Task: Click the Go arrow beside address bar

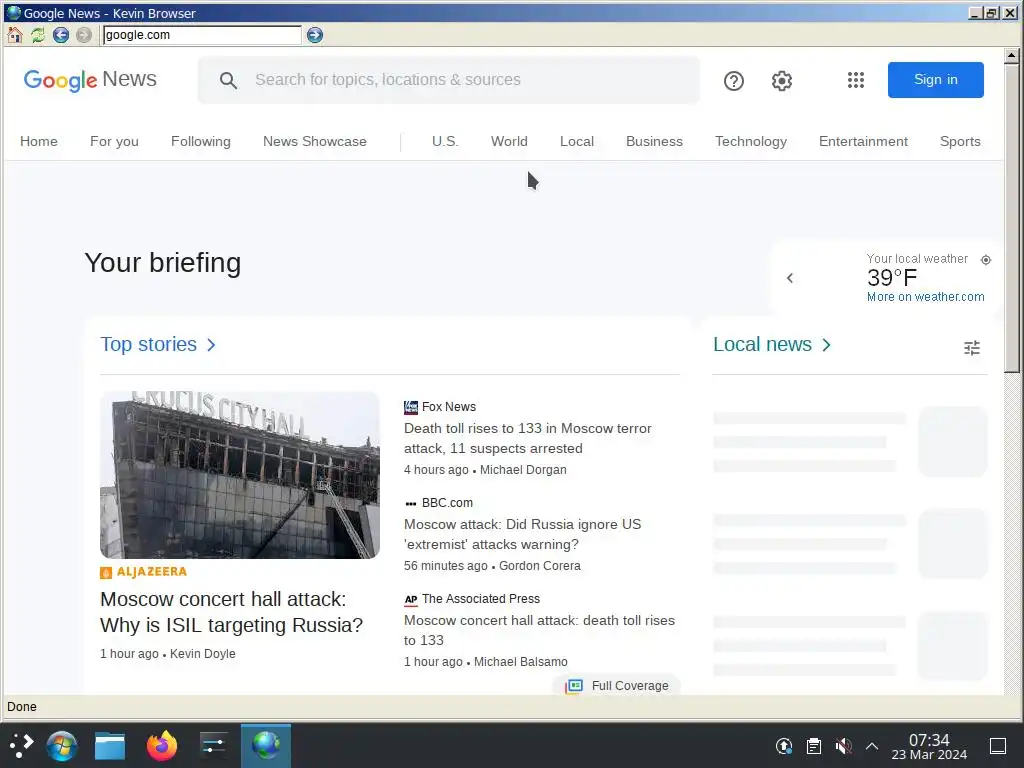Action: pyautogui.click(x=315, y=35)
